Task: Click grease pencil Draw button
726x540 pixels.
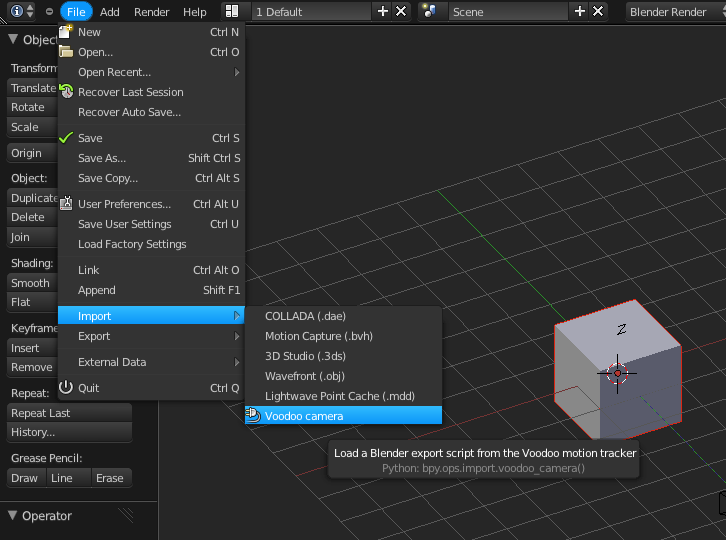Action: [x=26, y=478]
